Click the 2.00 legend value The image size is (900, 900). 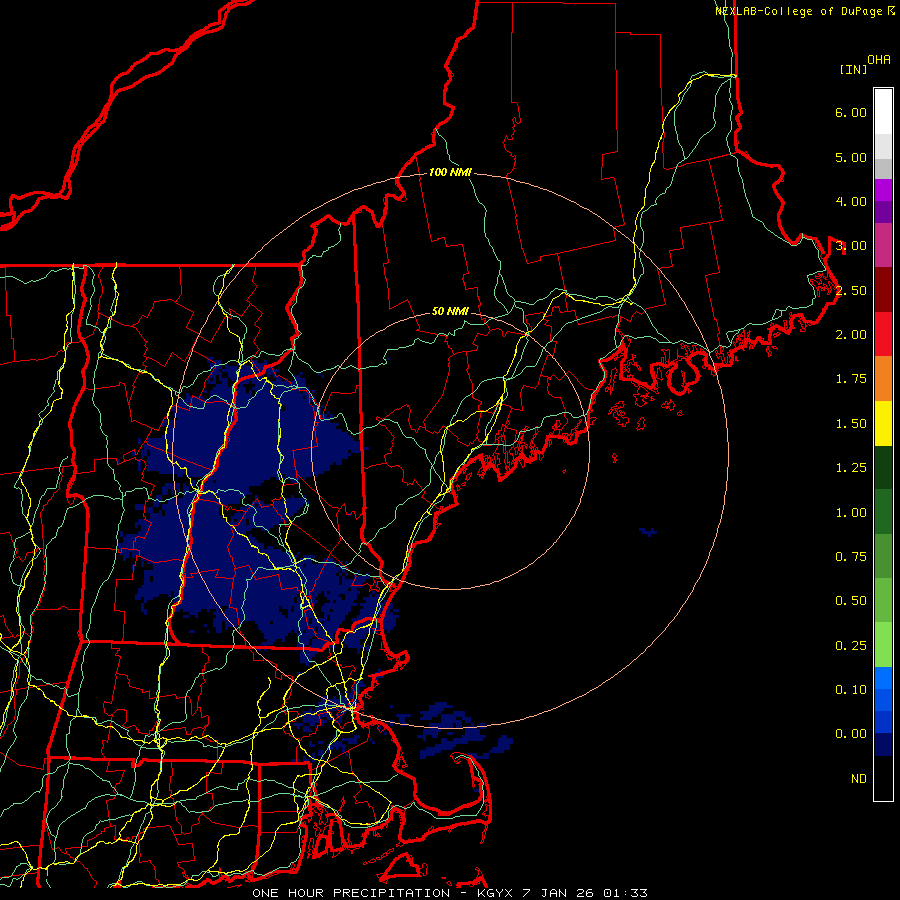(851, 335)
